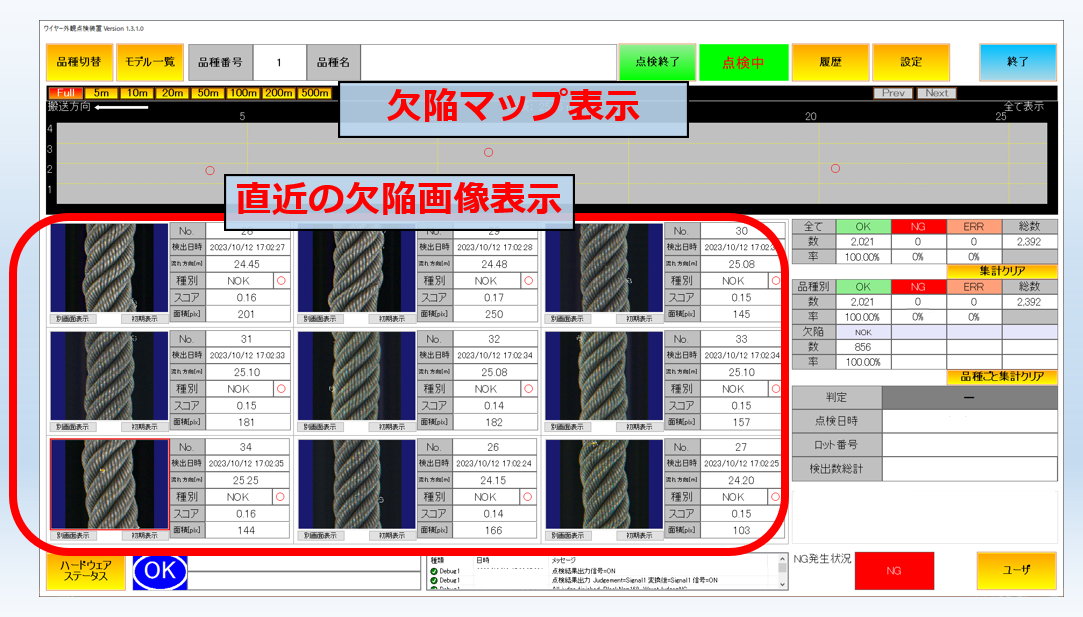Click green check icon of first Debug1 log row
The image size is (1083, 617).
coord(434,571)
